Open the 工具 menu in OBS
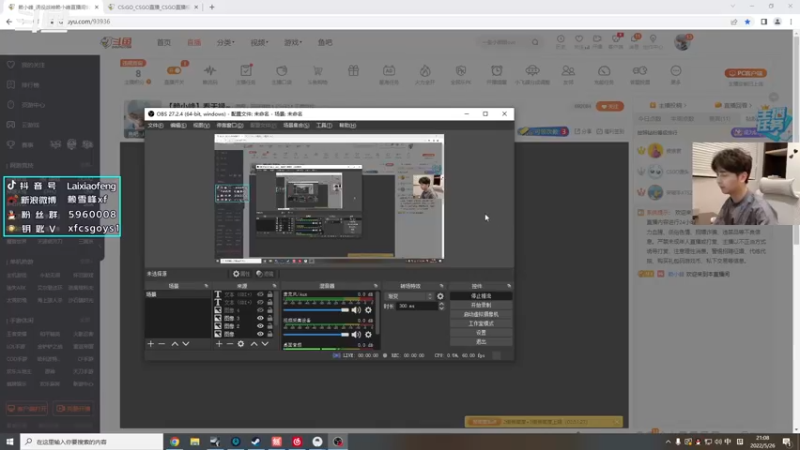This screenshot has width=800, height=450. [x=324, y=125]
